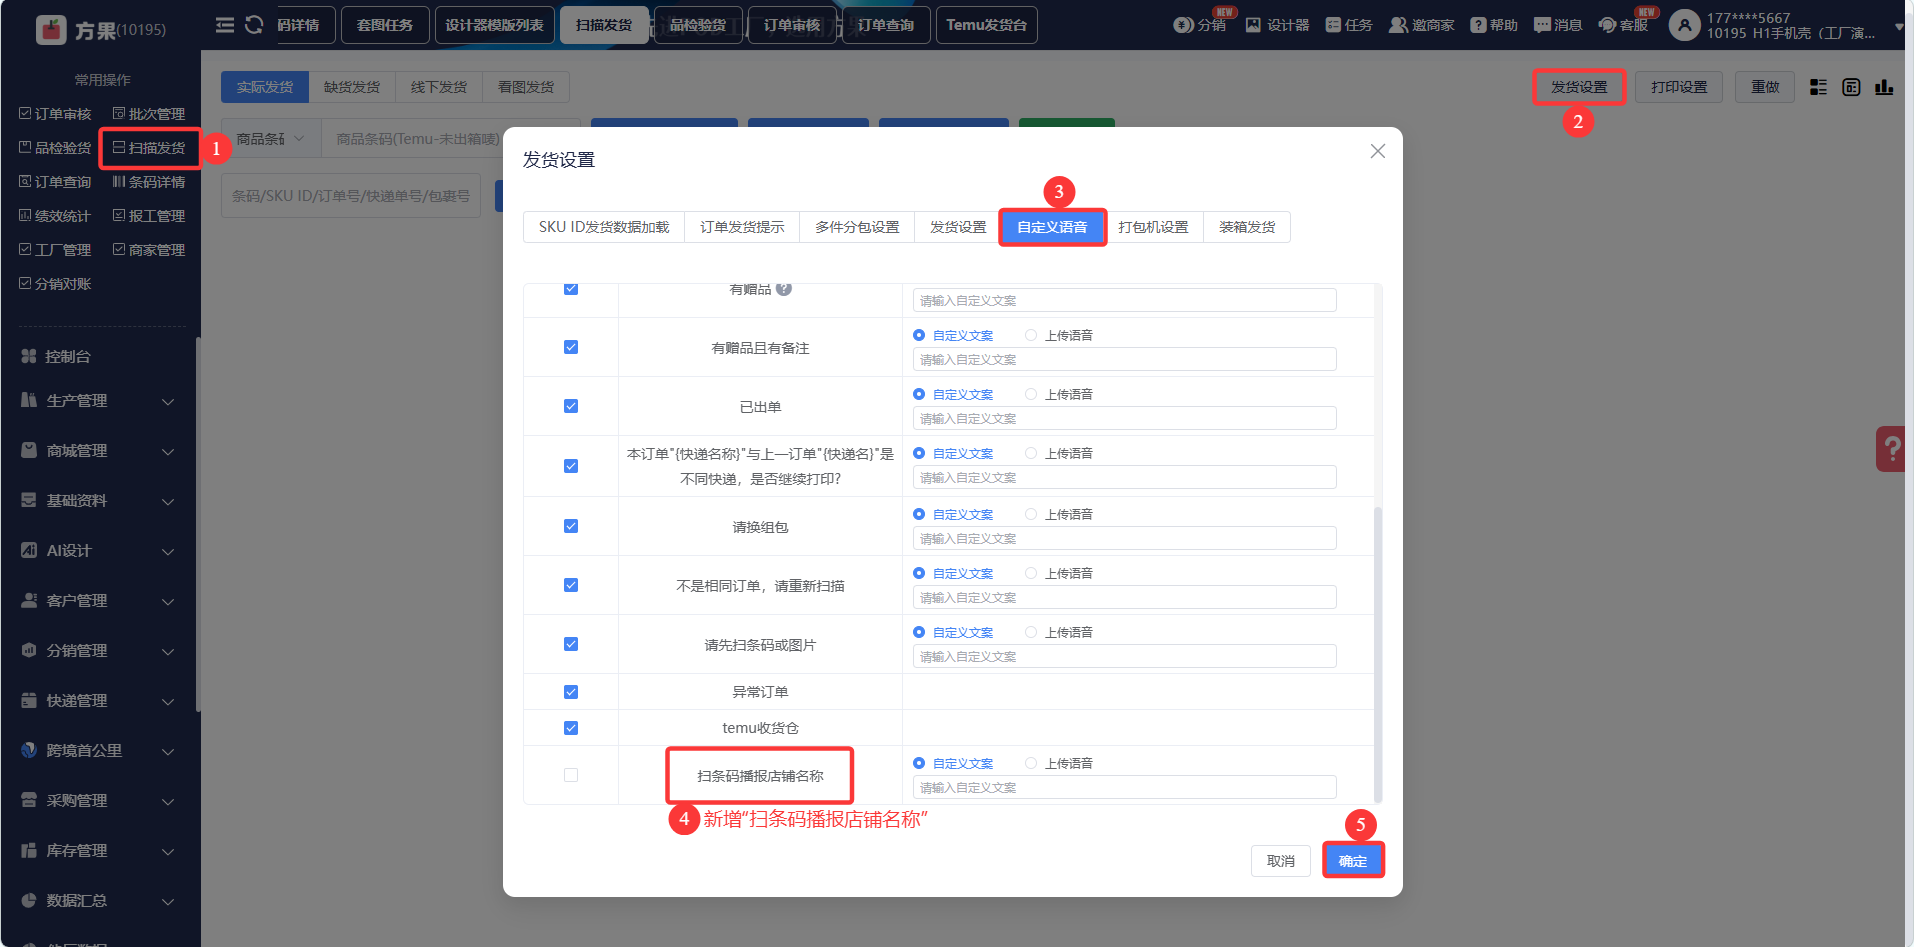The height and width of the screenshot is (947, 1914).
Task: Open 条码详情 shortcut in the sidebar
Action: pos(149,182)
